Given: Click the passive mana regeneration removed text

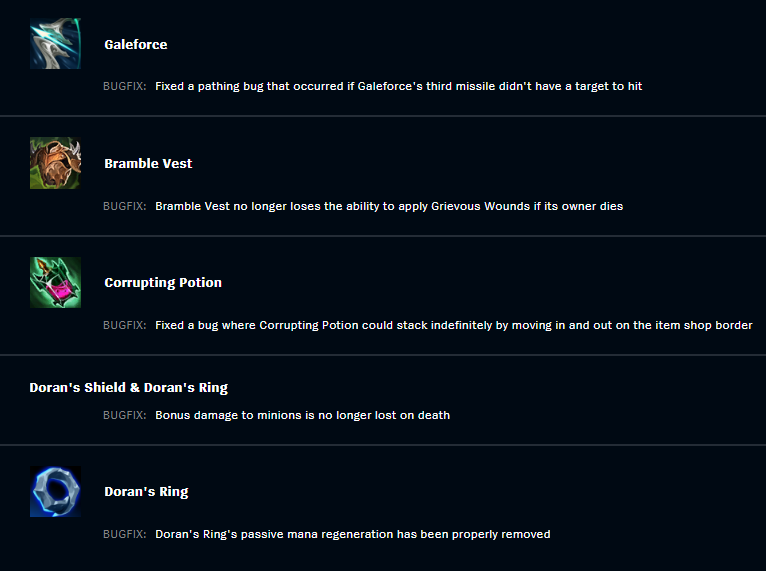Looking at the screenshot, I should pyautogui.click(x=353, y=534).
